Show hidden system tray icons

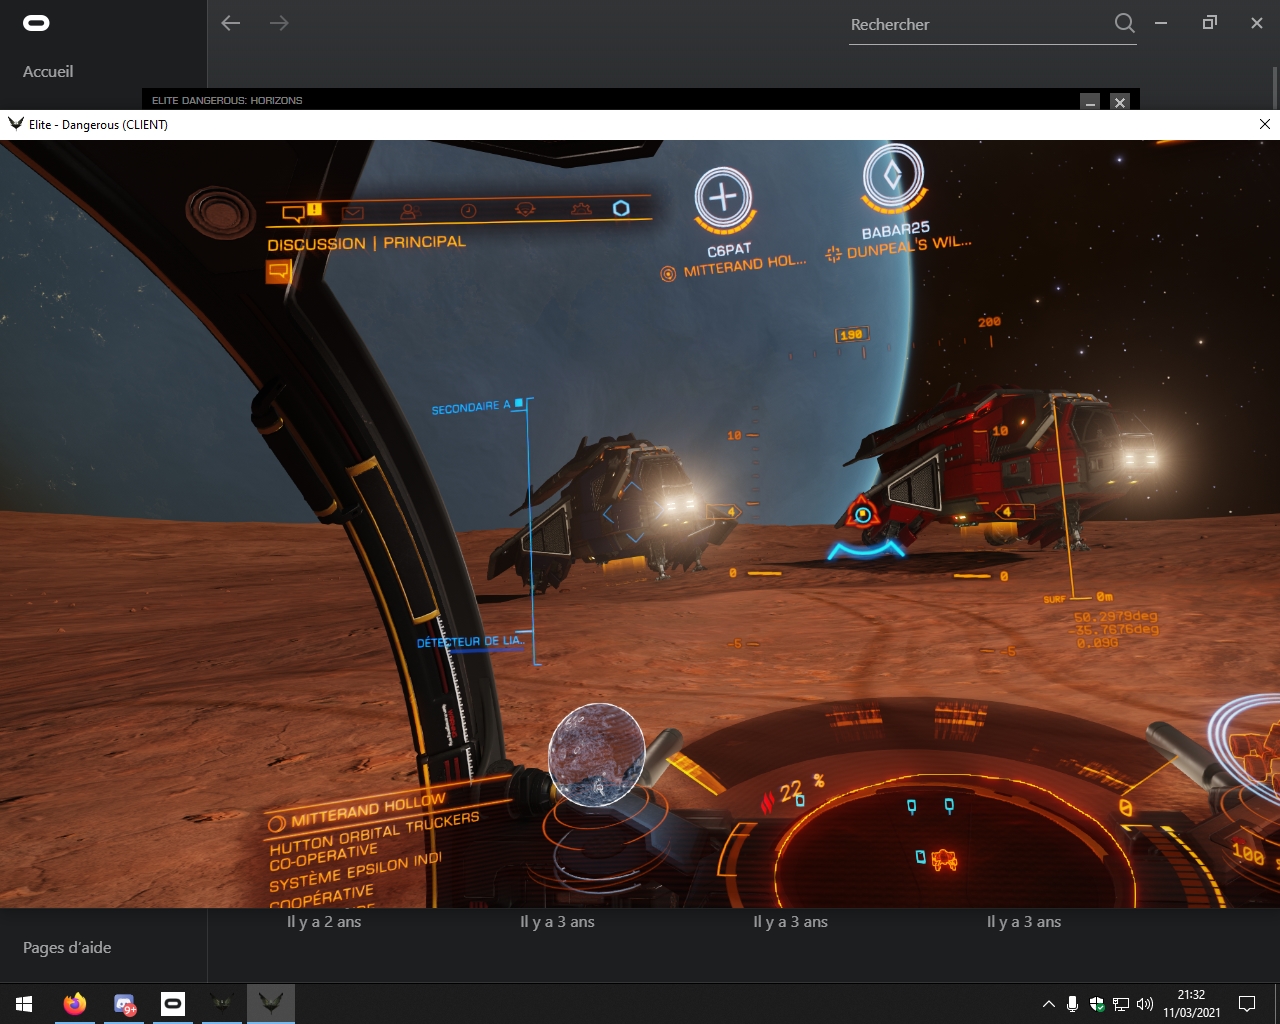pyautogui.click(x=1048, y=1004)
